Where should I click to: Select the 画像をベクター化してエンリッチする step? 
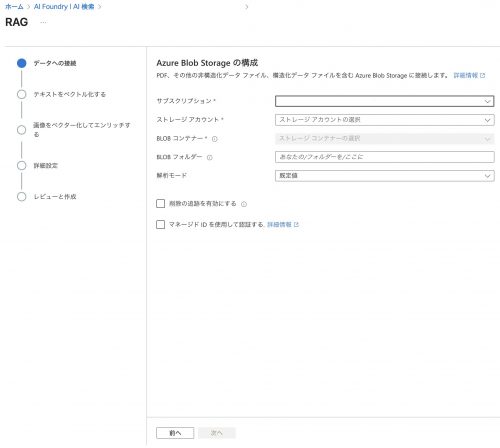pos(82,130)
